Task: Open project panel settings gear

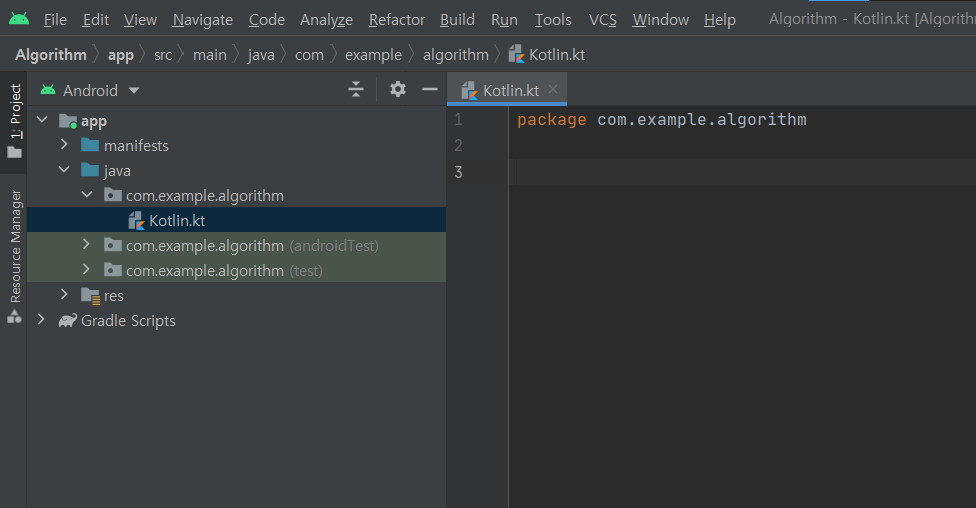Action: coord(398,90)
